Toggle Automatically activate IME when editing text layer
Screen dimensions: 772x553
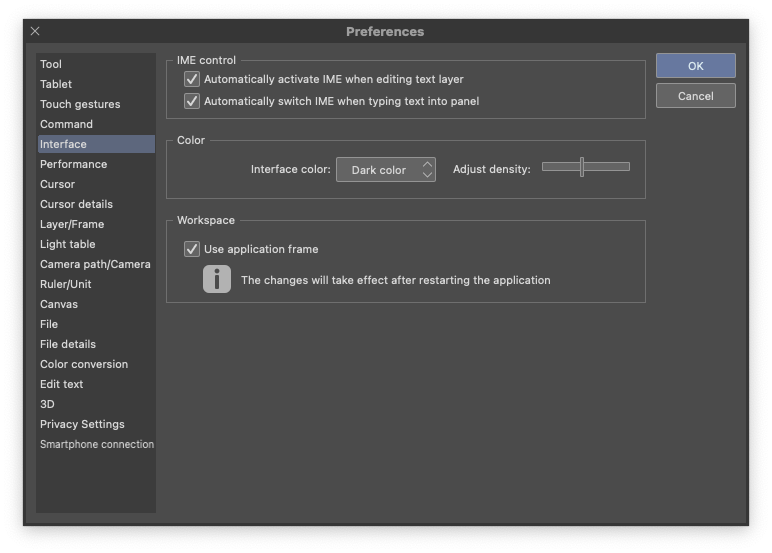coord(192,79)
